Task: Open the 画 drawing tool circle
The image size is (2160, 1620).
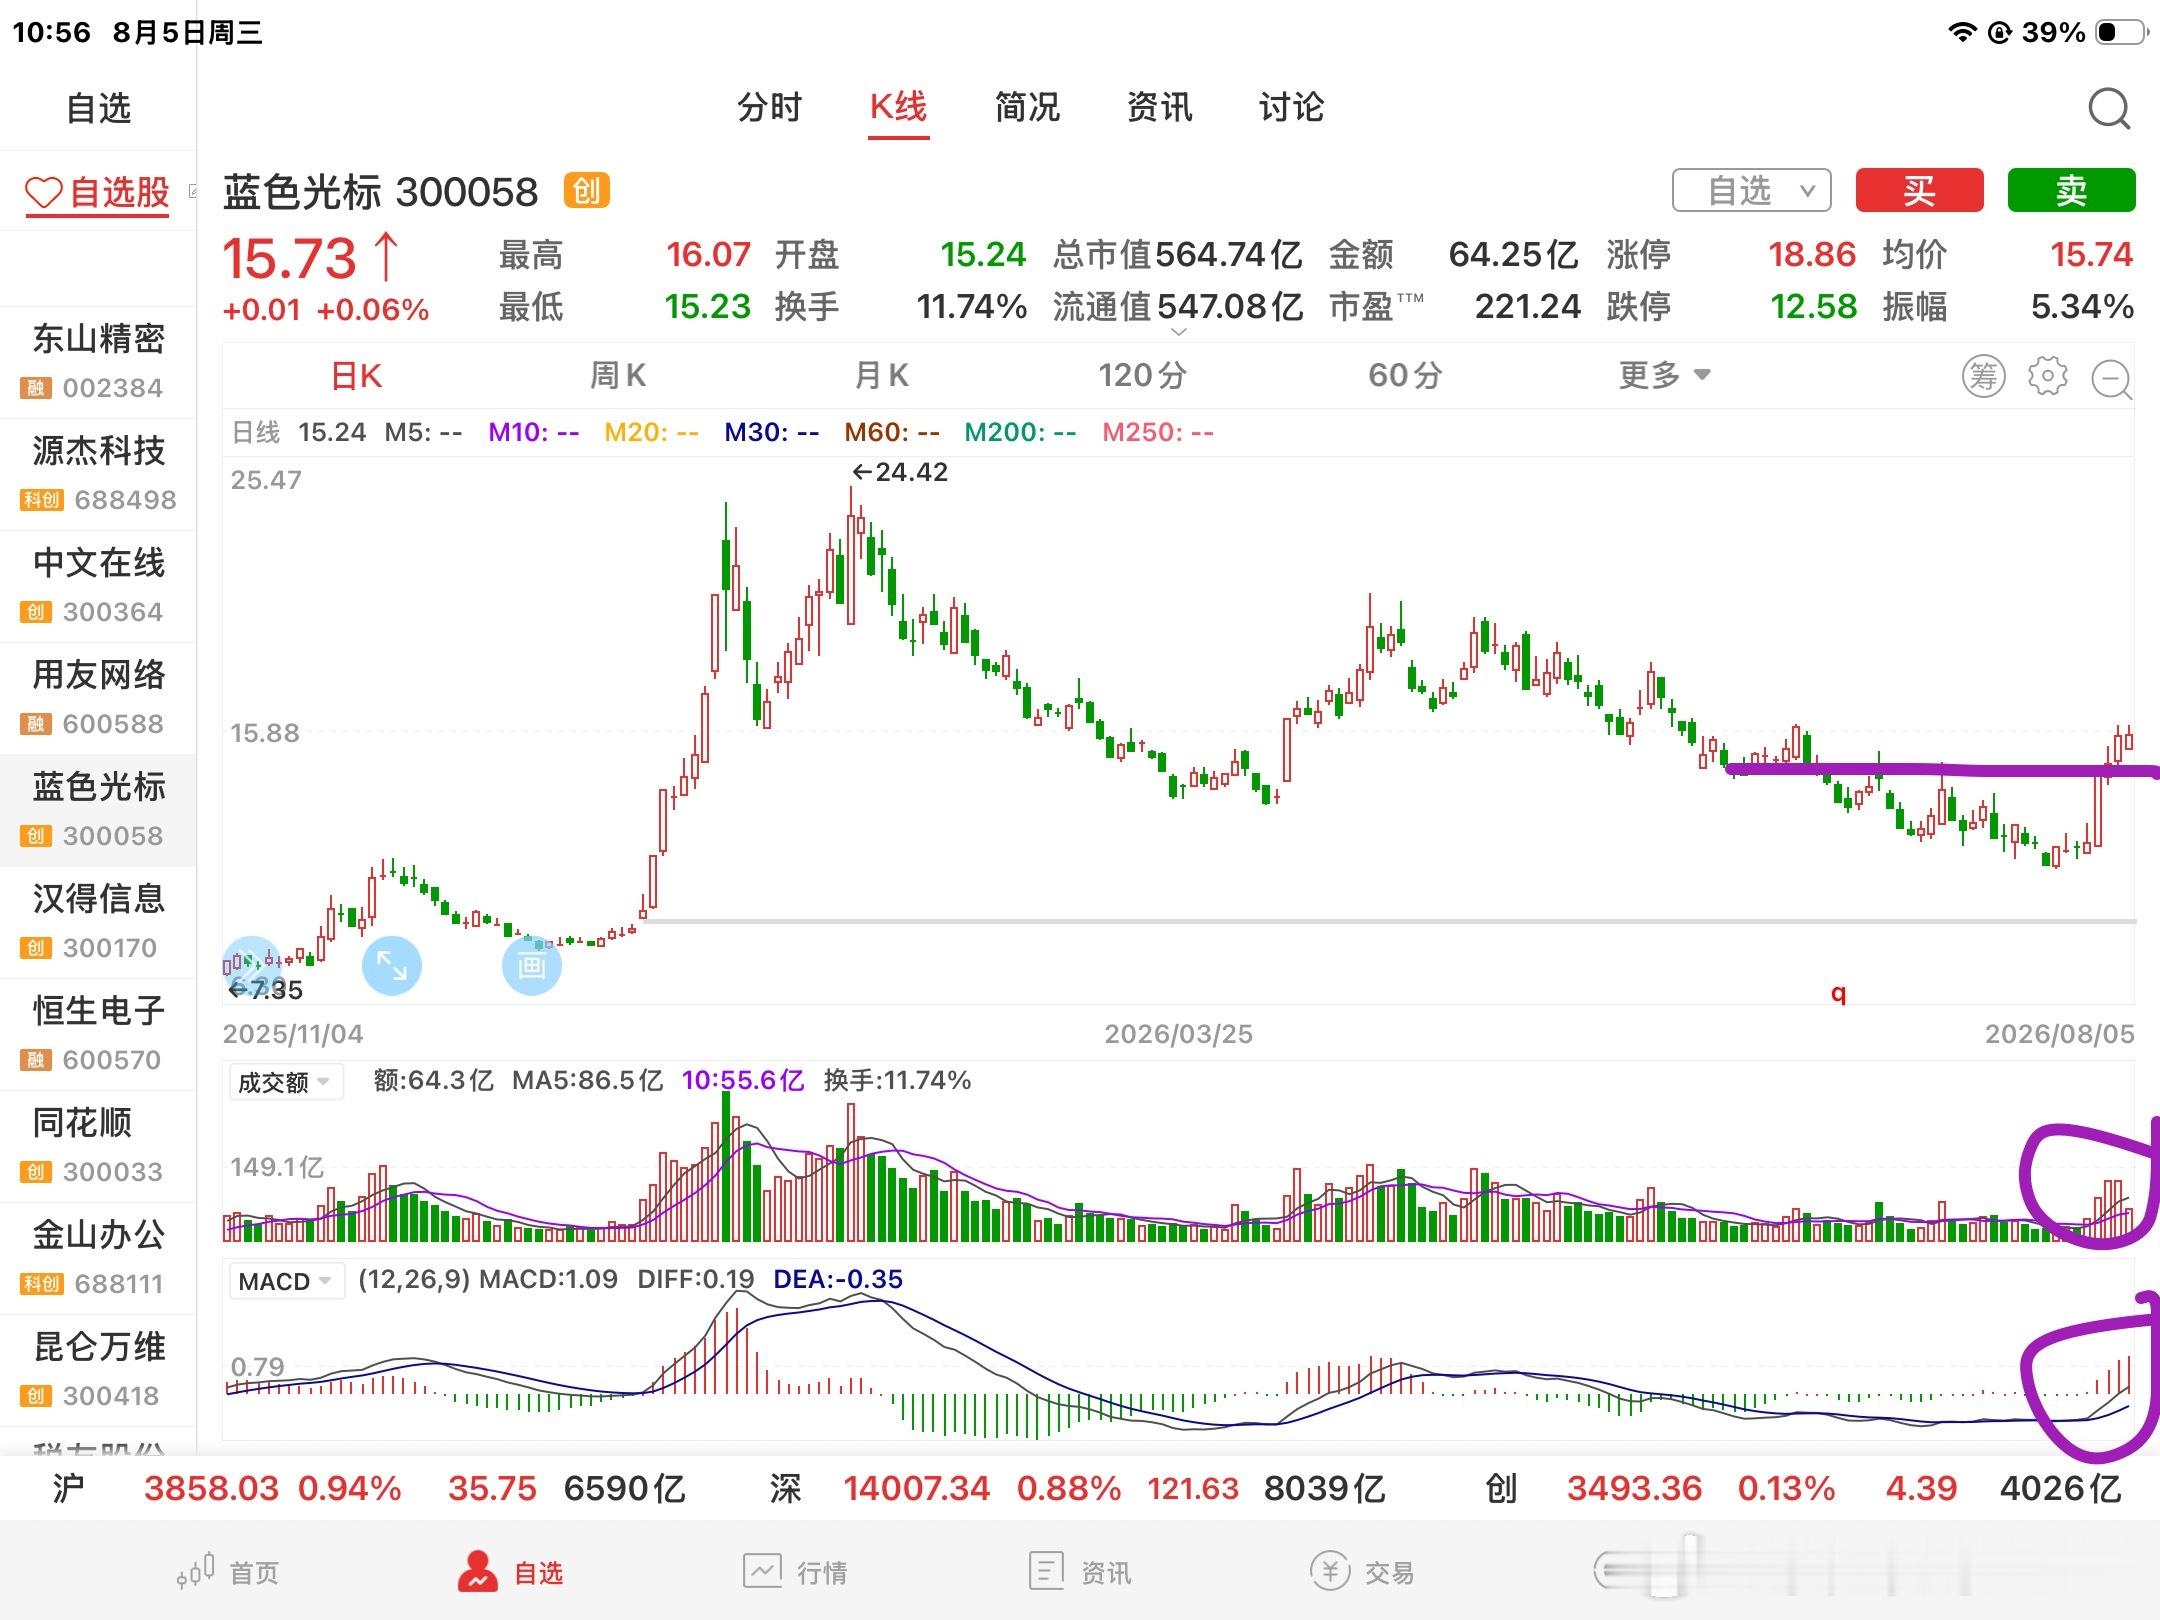Action: 531,966
